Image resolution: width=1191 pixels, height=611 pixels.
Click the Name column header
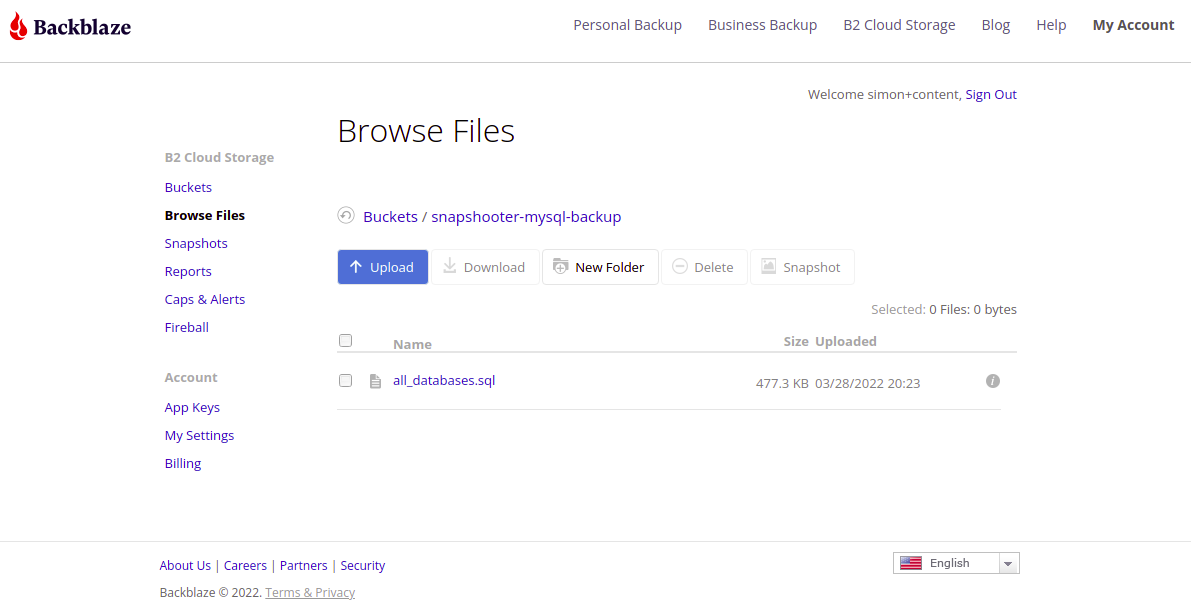click(412, 344)
